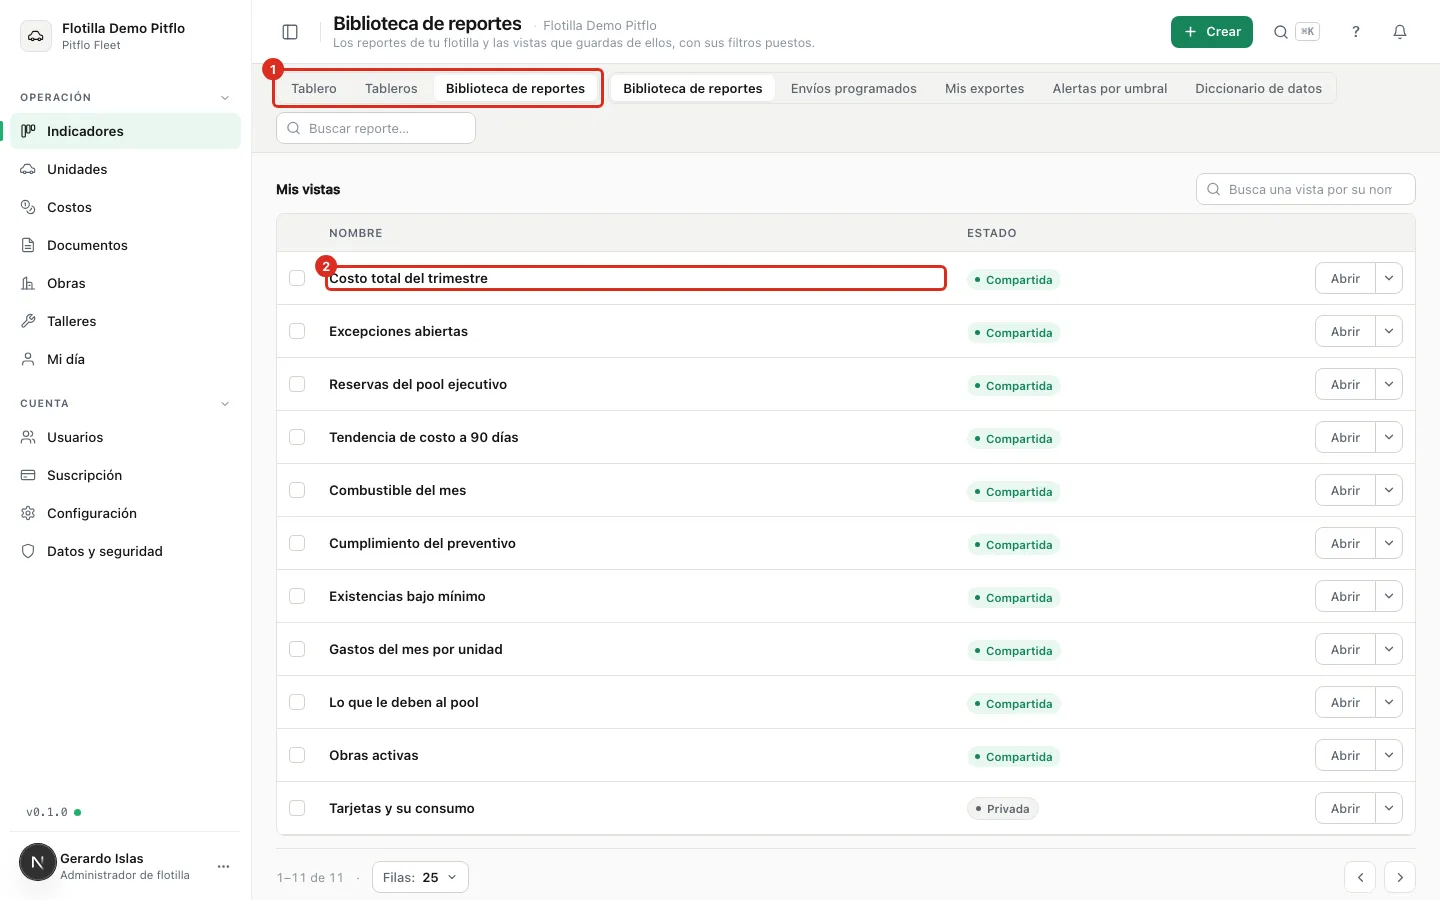1440x900 pixels.
Task: Check the Combustible del mes row
Action: coord(297,490)
